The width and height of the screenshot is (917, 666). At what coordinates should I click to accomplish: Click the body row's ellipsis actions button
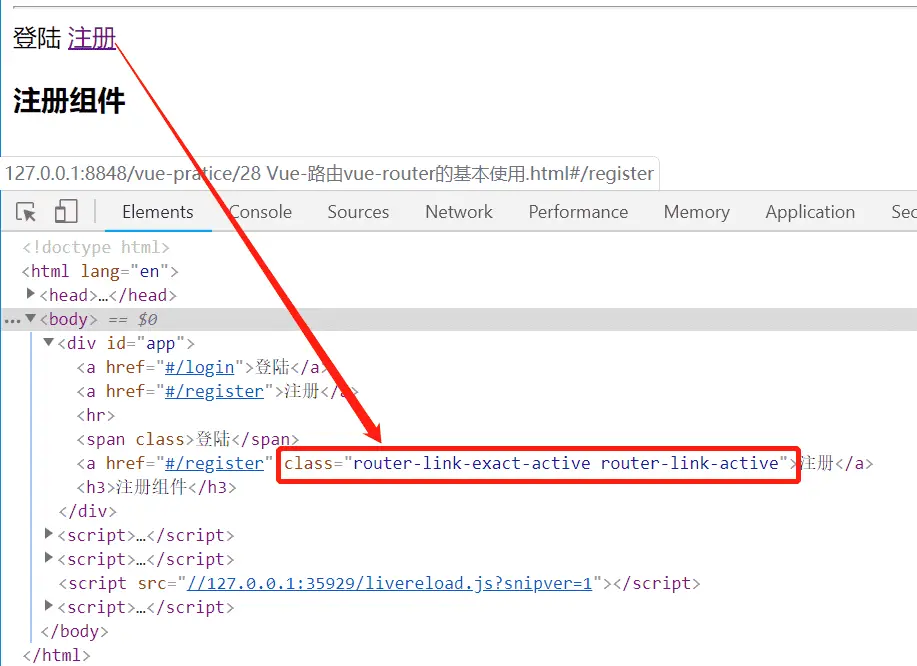(12, 320)
